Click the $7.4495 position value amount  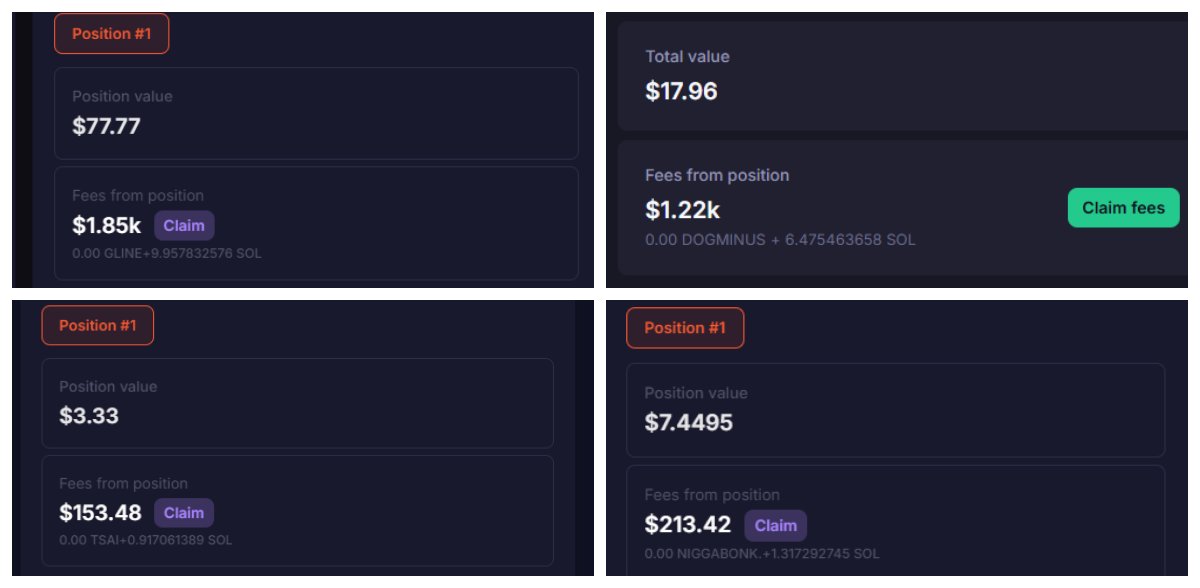[688, 422]
